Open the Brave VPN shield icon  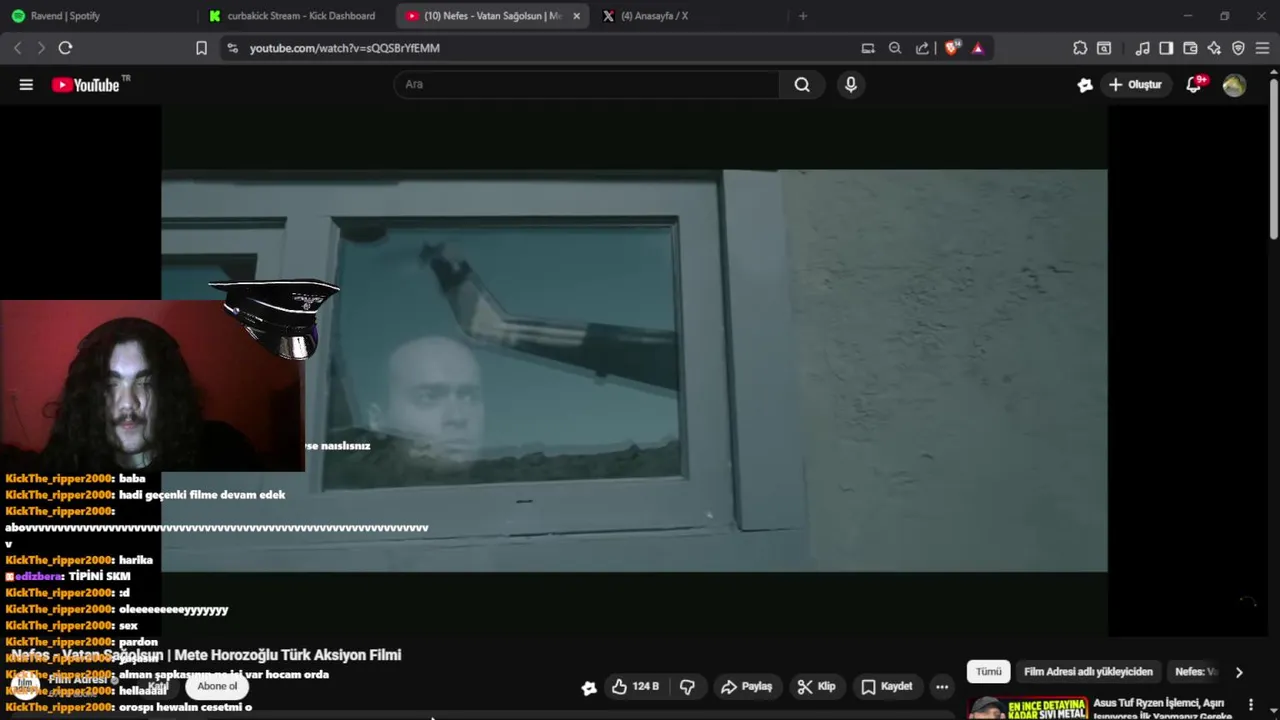pyautogui.click(x=1238, y=48)
